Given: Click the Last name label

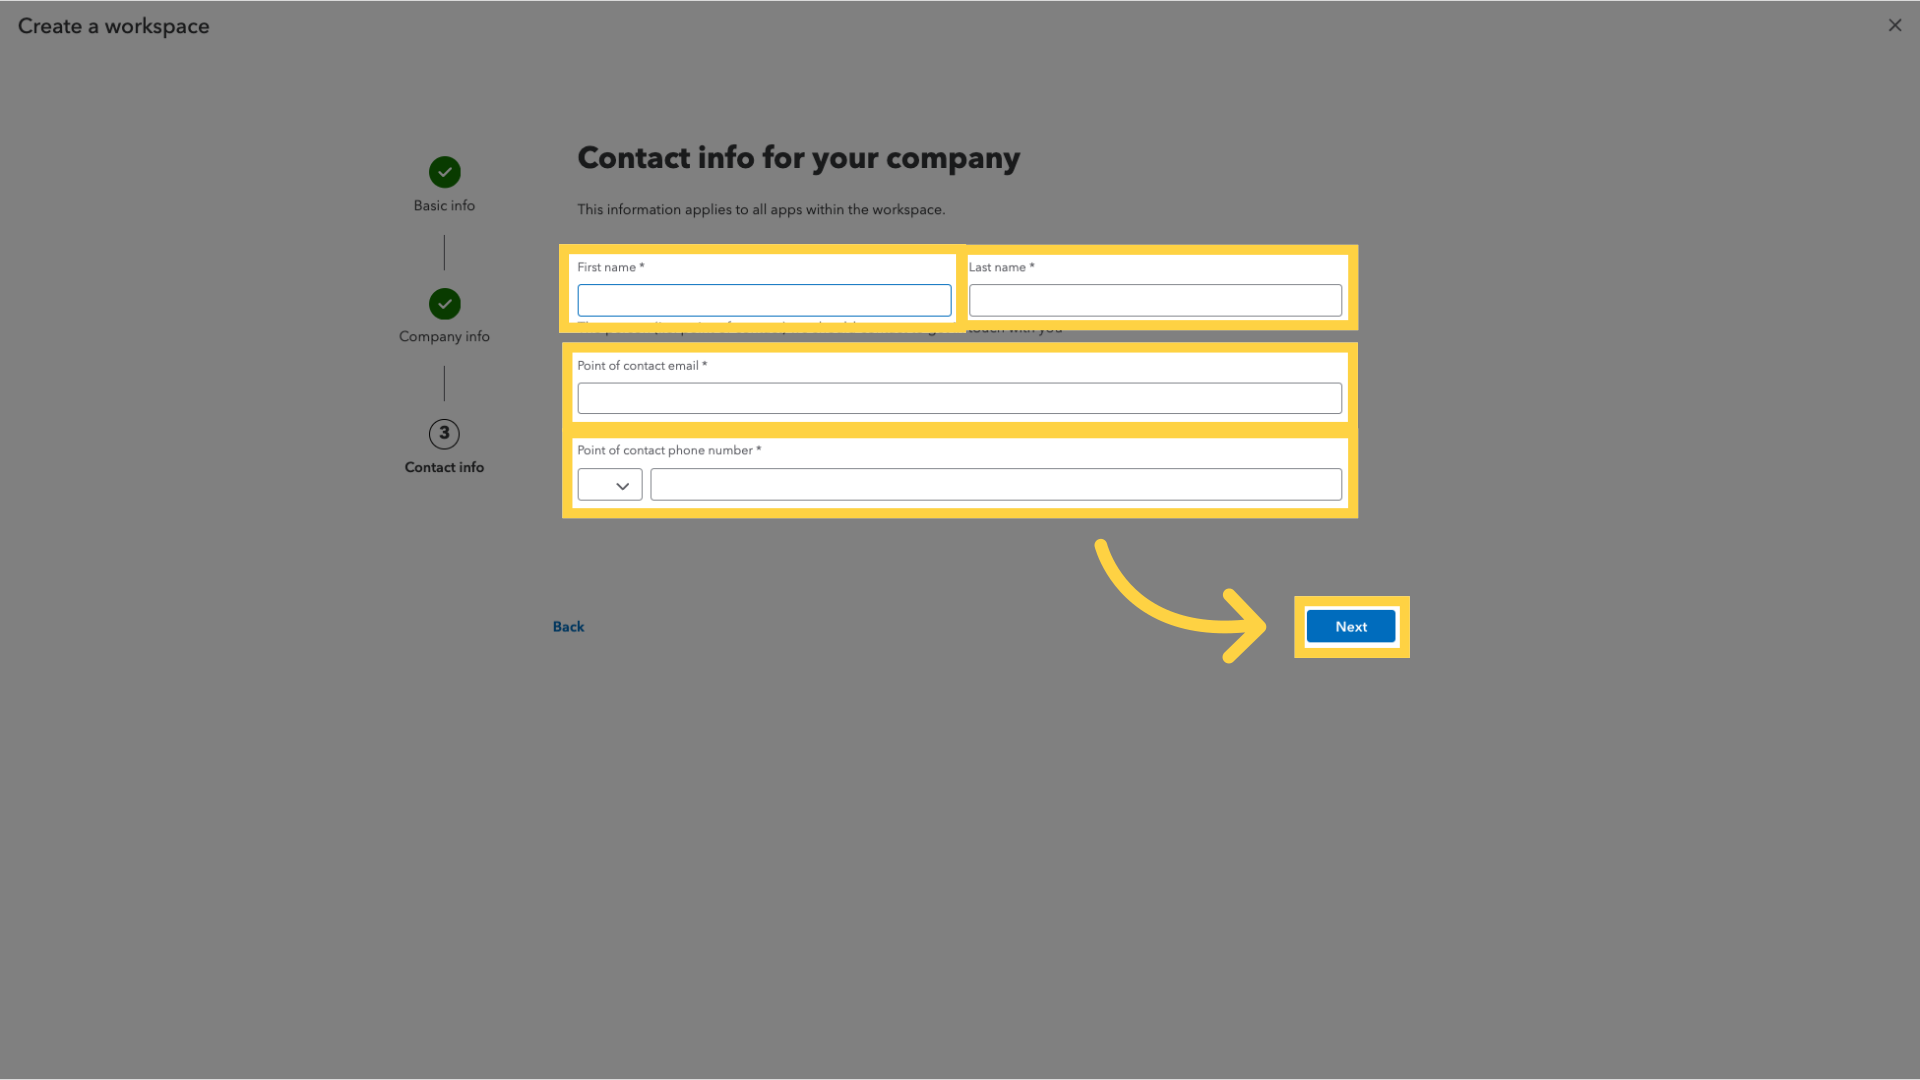Looking at the screenshot, I should (997, 267).
